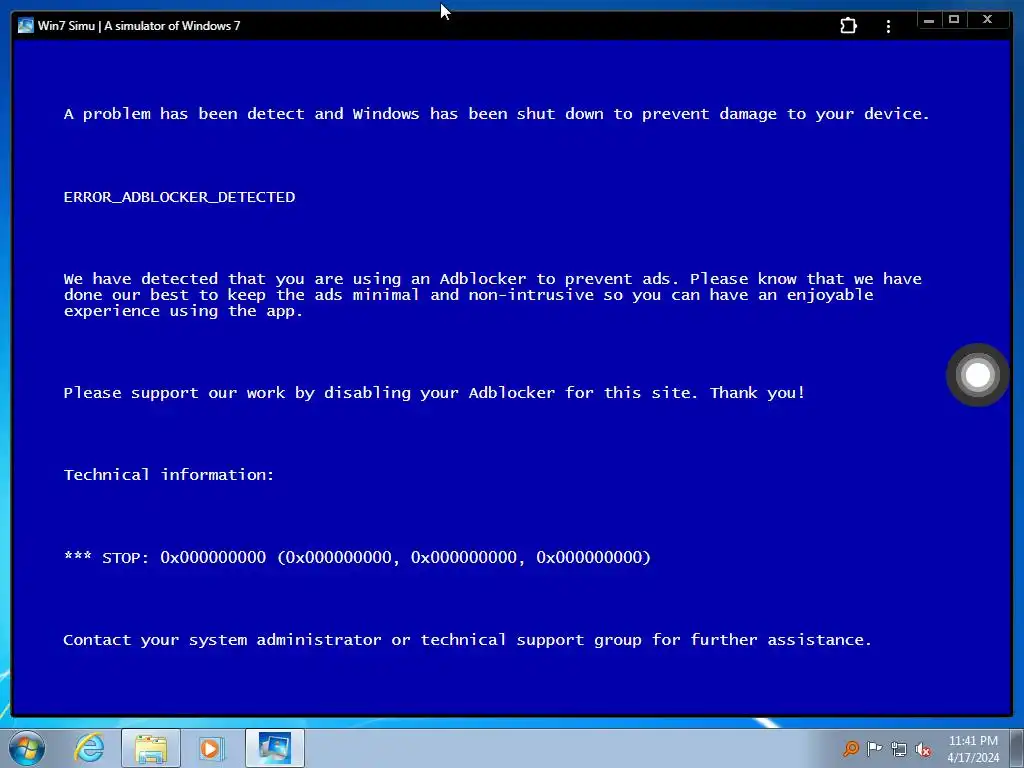Click the ERROR_ADBLOCKER_DETECTED text
Viewport: 1024px width, 768px height.
click(180, 197)
